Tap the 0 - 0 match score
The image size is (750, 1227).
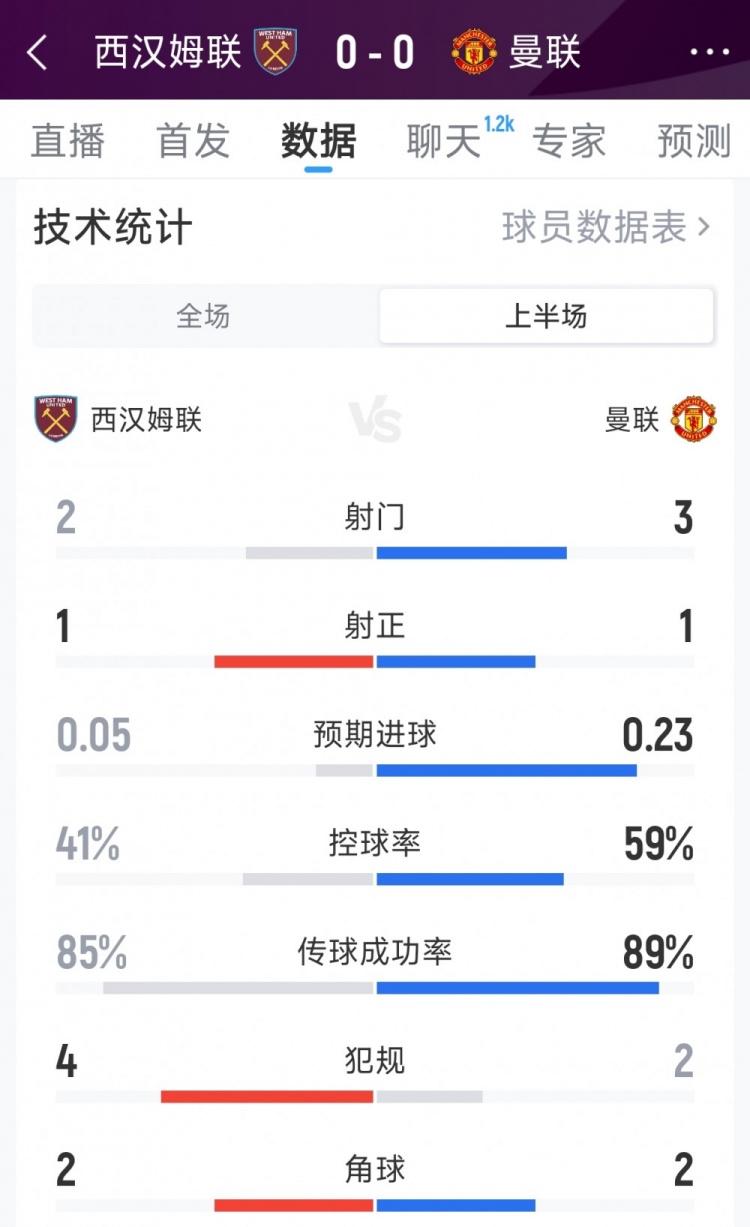375,52
